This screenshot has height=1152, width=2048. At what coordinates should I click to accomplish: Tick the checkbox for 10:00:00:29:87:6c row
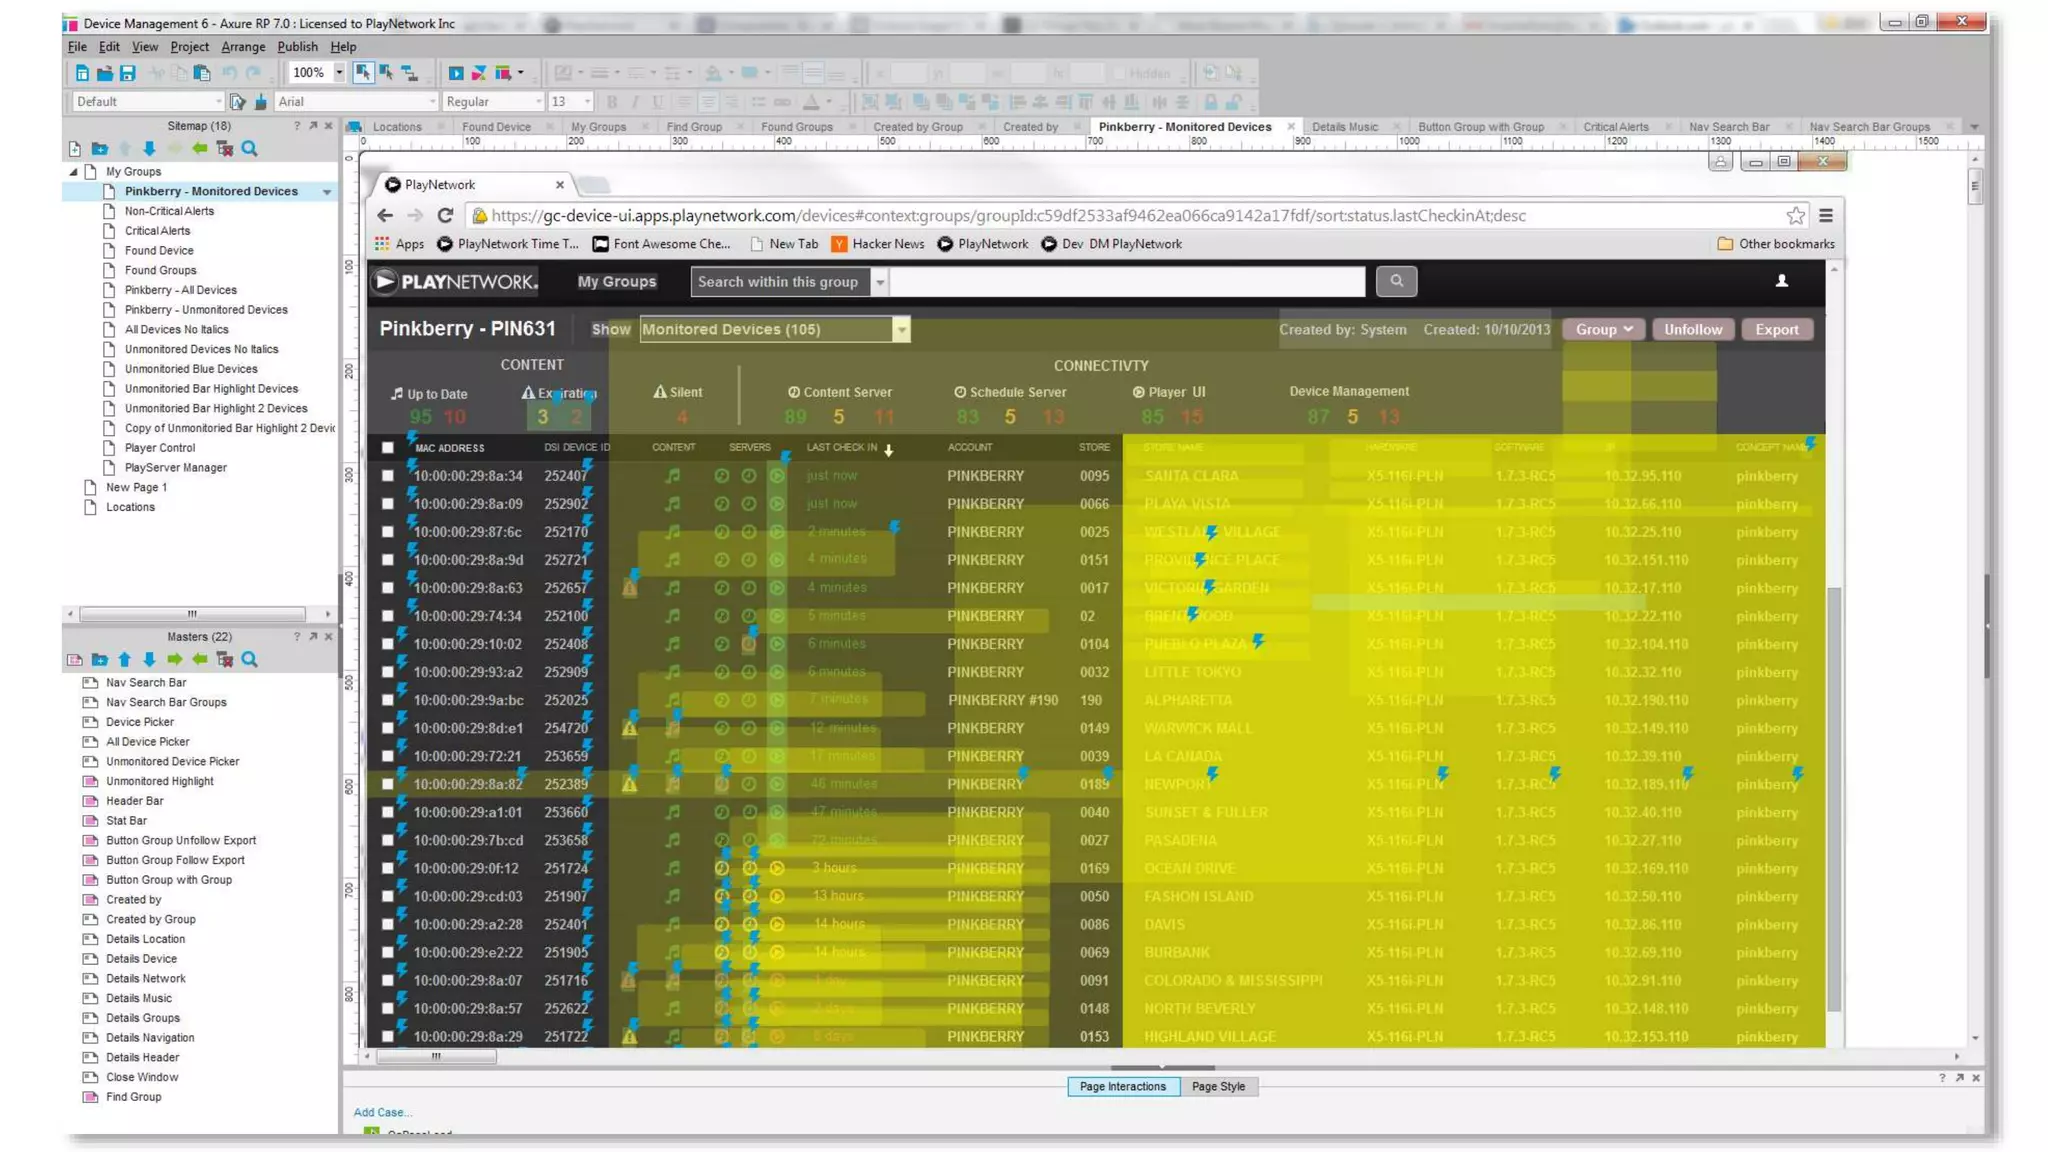coord(388,532)
